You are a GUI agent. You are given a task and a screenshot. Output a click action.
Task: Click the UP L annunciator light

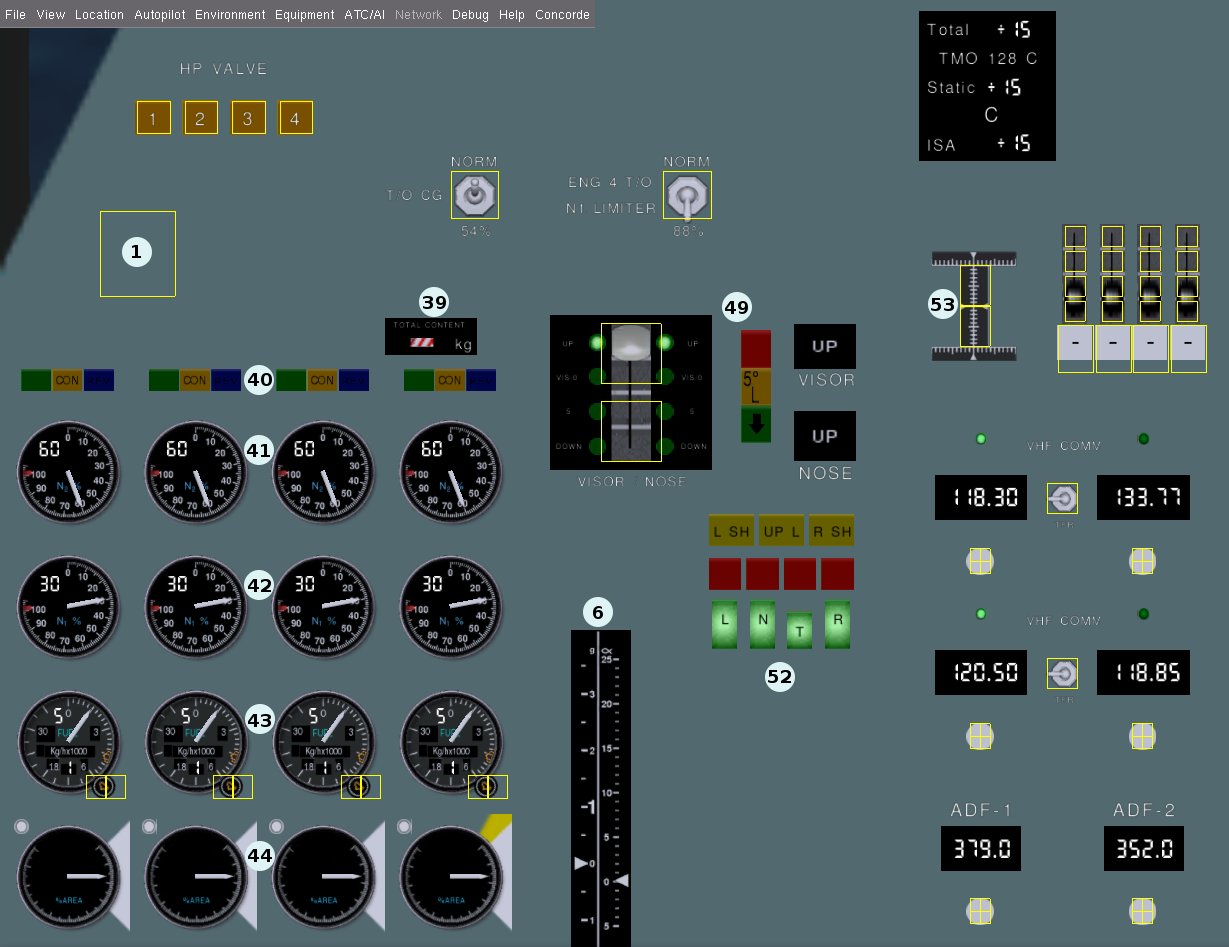pos(781,532)
